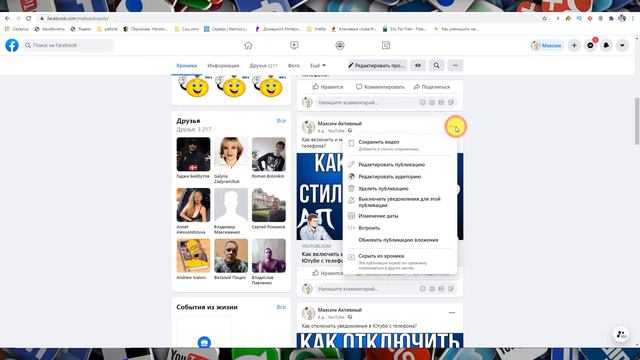Click the plus Create button
The height and width of the screenshot is (360, 640).
(x=574, y=45)
